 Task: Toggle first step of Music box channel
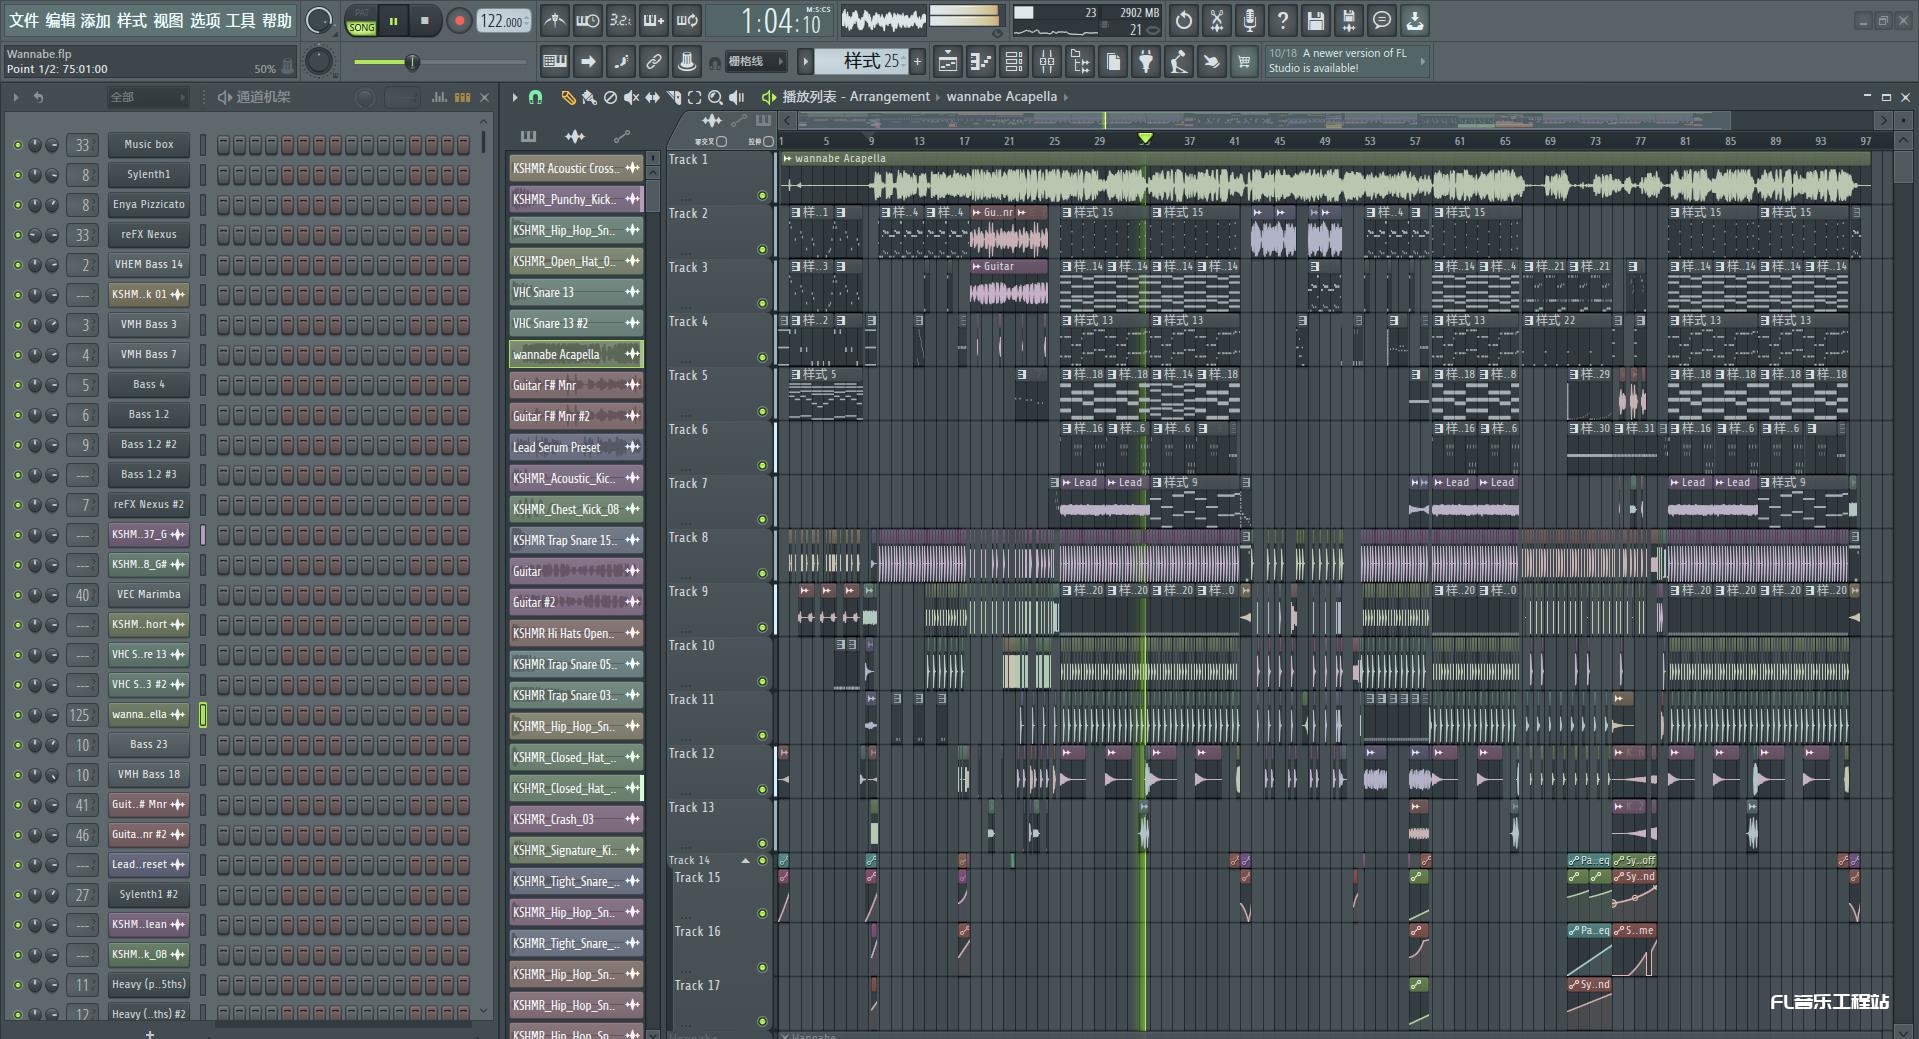[223, 145]
